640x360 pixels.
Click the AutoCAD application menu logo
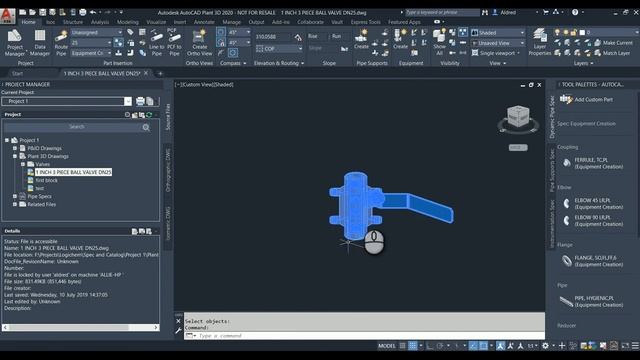[x=7, y=15]
